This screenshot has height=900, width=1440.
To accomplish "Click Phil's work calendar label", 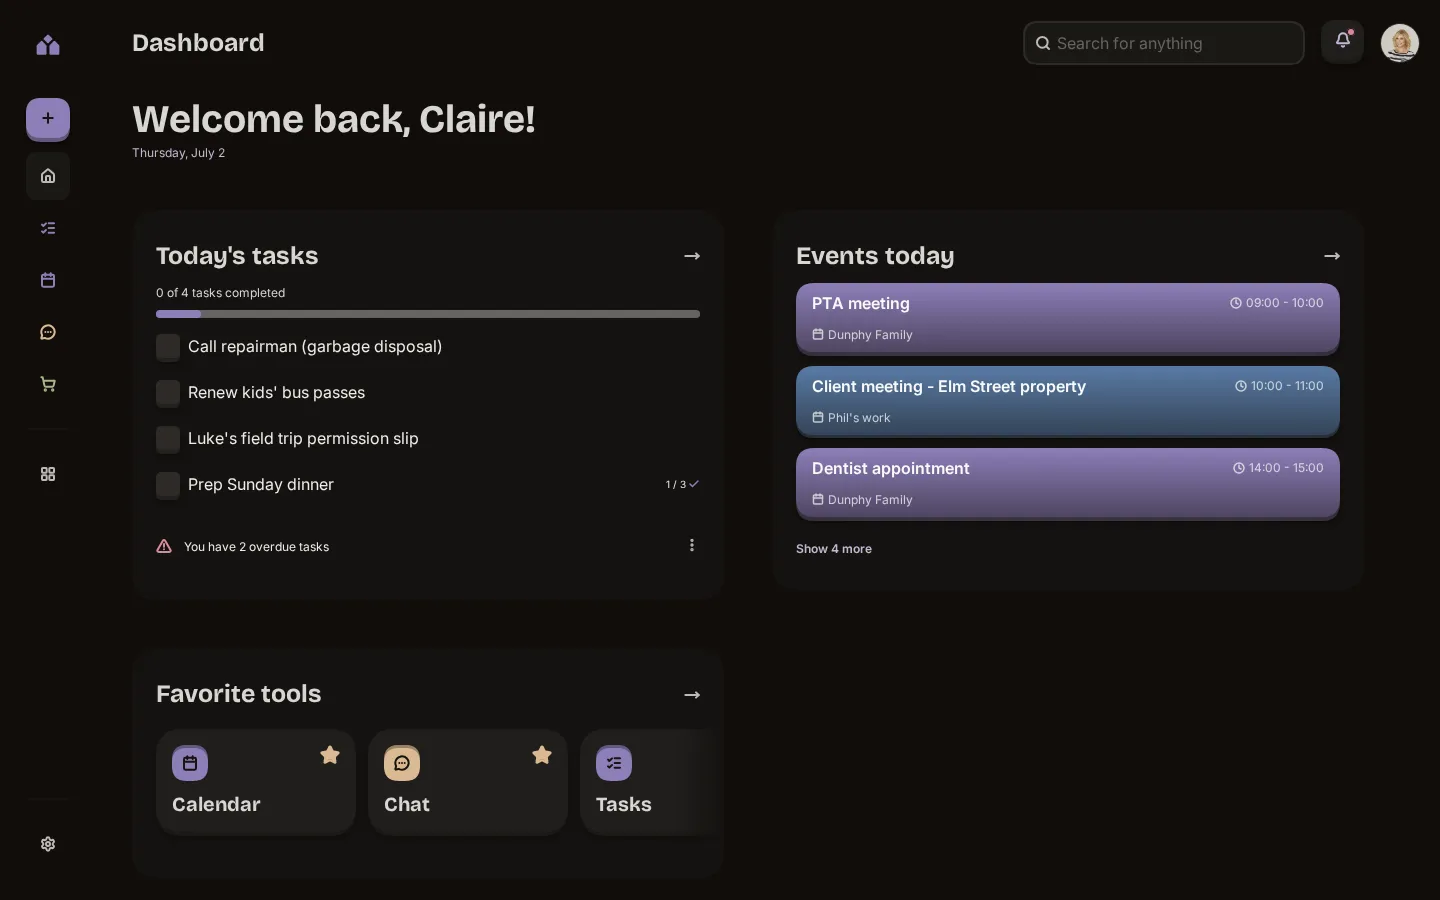I will [851, 418].
